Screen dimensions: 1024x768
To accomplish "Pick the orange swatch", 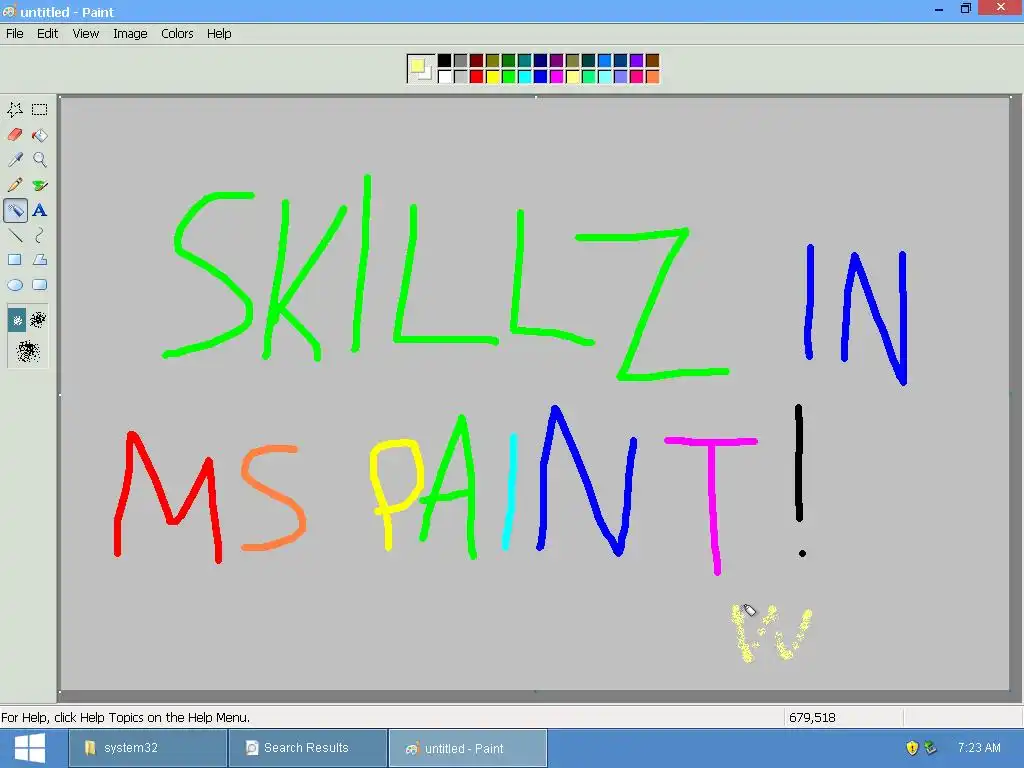I will pos(652,76).
